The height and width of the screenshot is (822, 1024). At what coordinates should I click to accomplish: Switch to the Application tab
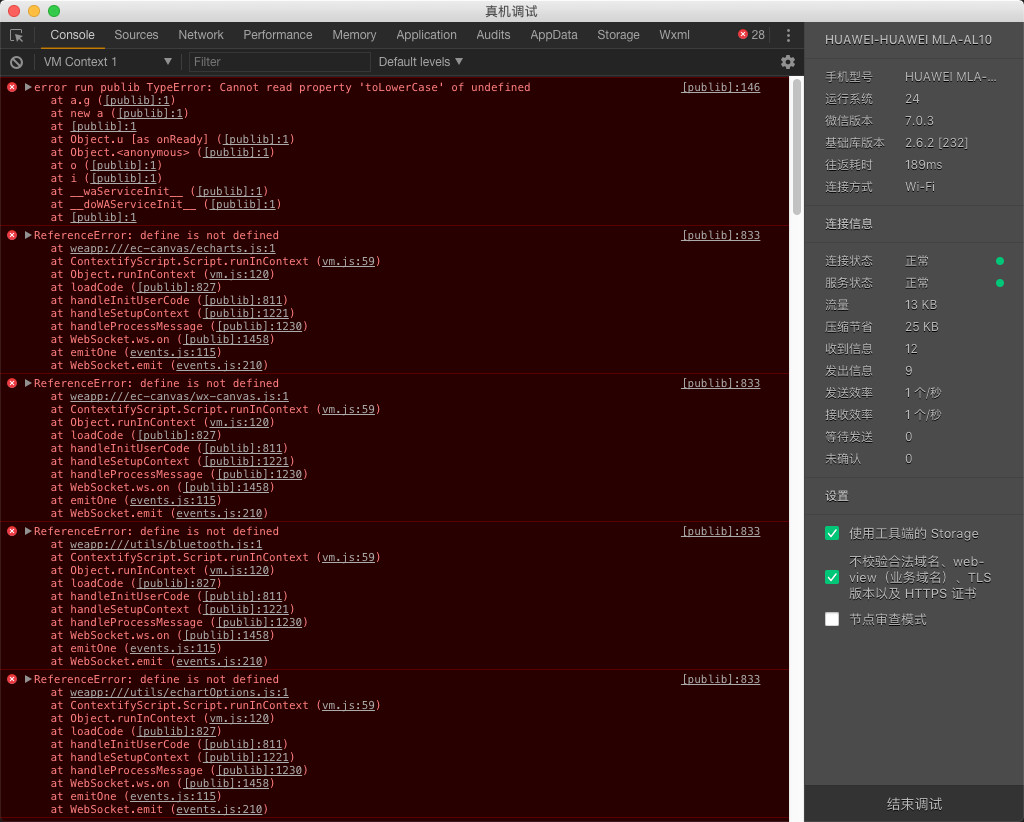(426, 35)
